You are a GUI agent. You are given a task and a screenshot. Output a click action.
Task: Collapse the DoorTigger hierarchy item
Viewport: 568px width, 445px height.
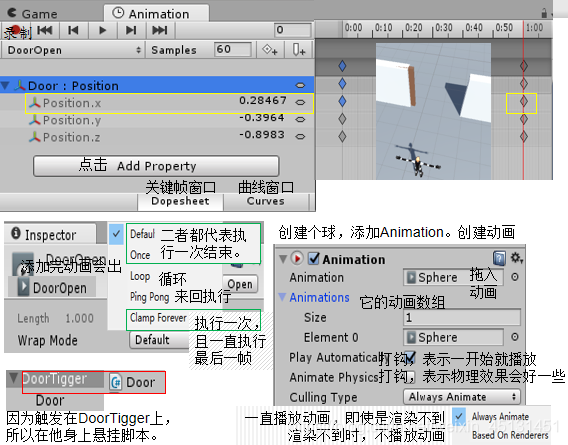(14, 378)
